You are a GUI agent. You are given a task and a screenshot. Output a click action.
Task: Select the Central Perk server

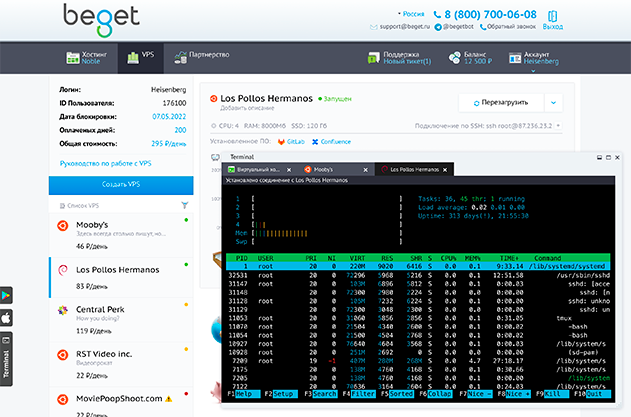tap(121, 320)
